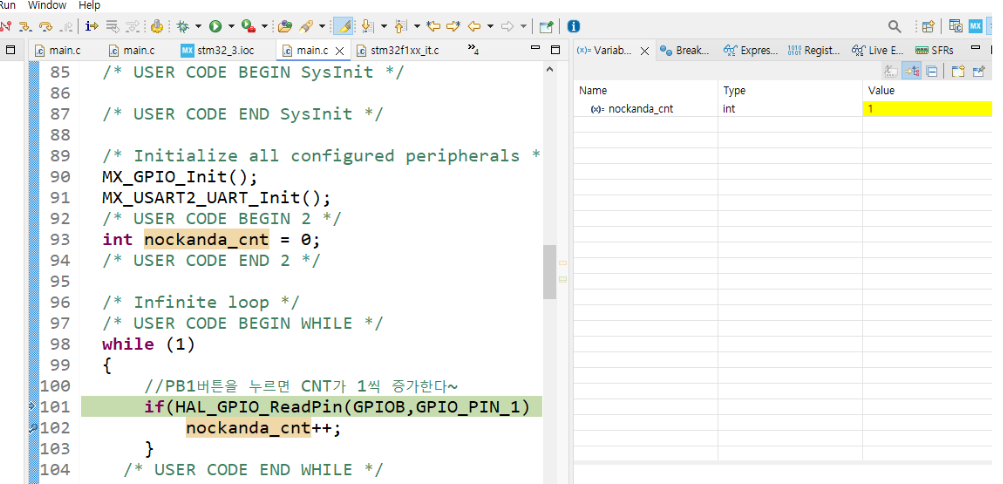Close the Variables view tab
The height and width of the screenshot is (484, 1003).
pos(645,51)
